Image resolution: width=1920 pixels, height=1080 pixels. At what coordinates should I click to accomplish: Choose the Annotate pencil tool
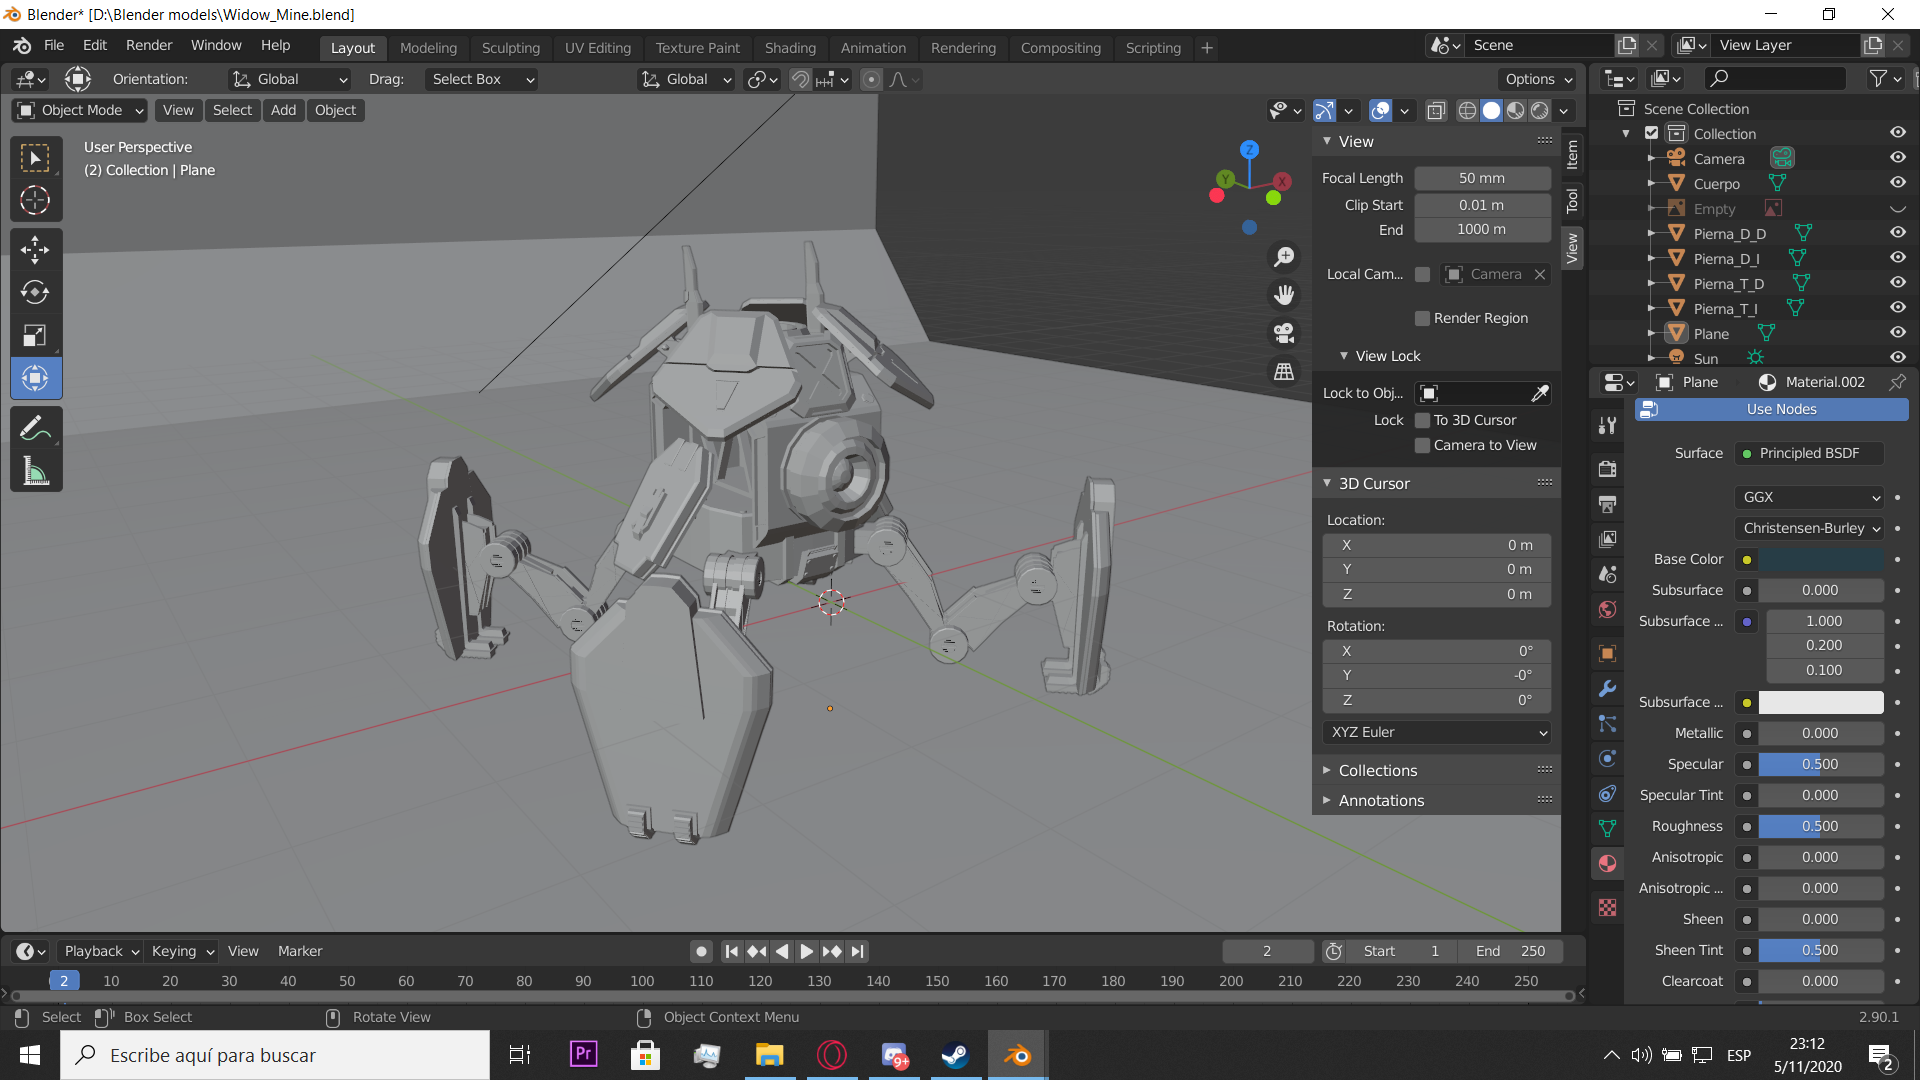35,428
